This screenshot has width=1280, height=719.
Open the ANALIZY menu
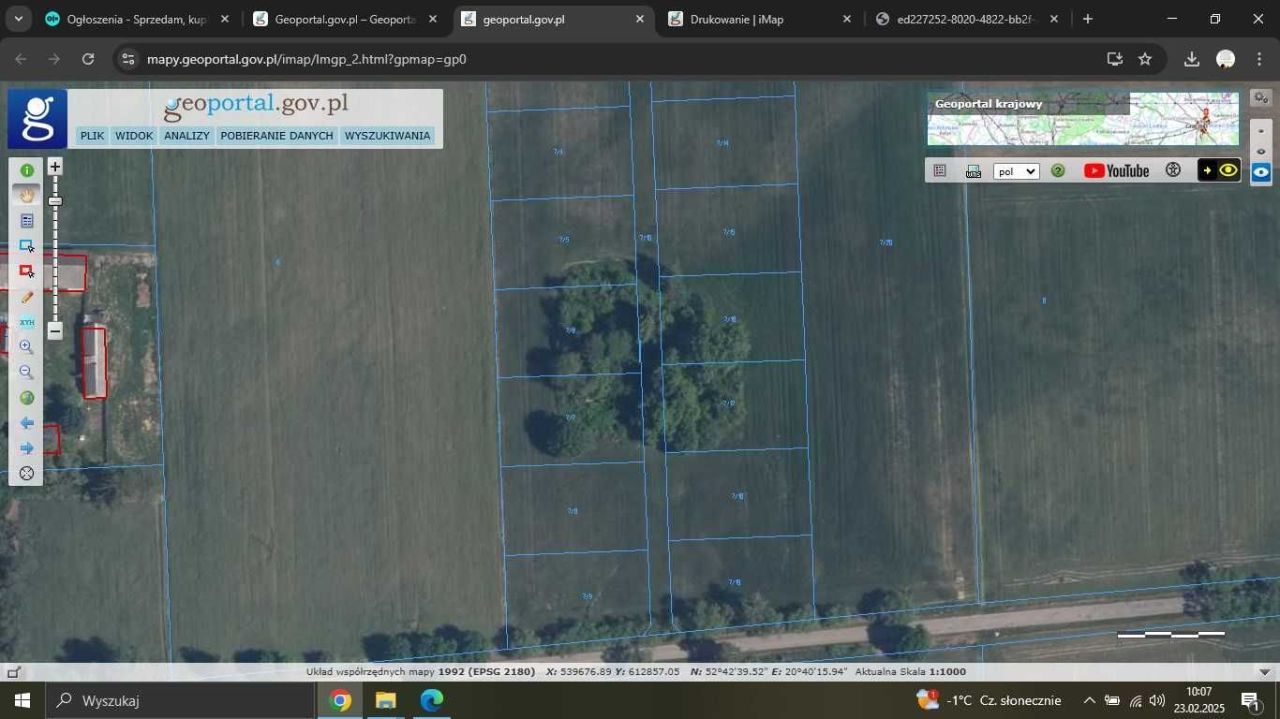[x=186, y=136]
